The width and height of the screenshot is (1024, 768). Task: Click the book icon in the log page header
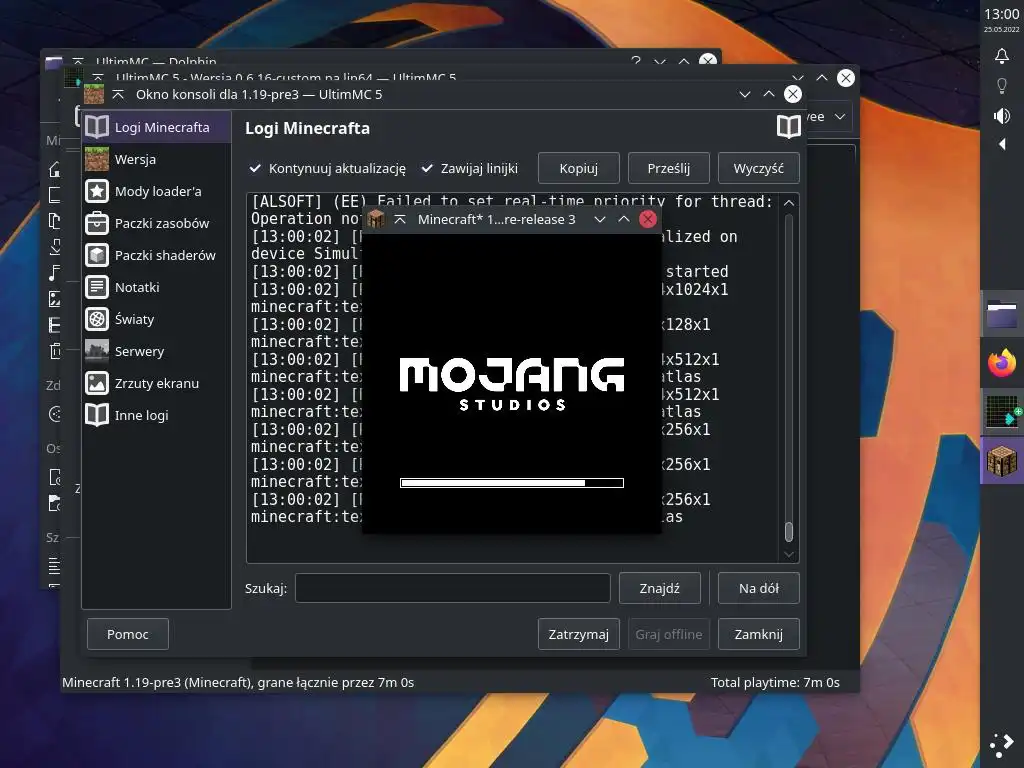[x=788, y=127]
